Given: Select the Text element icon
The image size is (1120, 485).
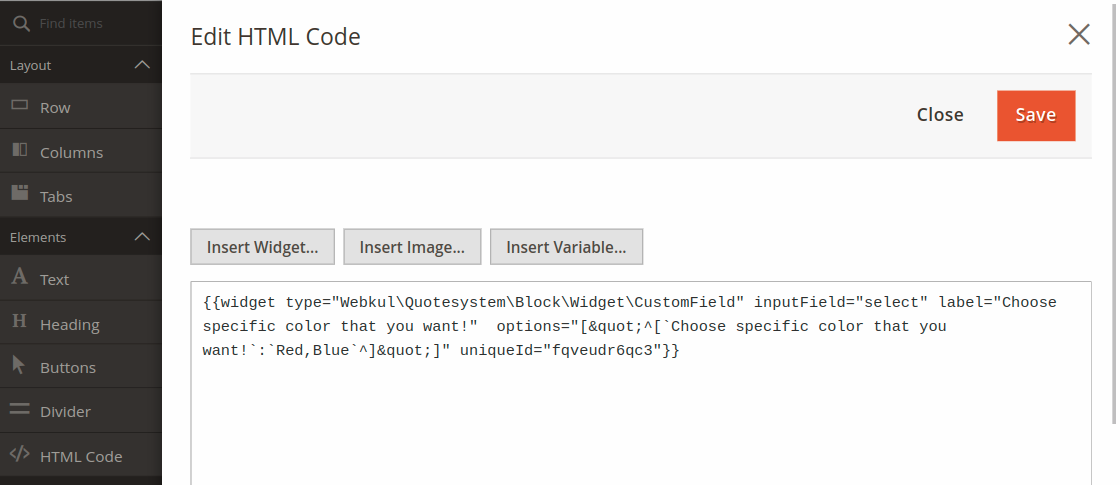Looking at the screenshot, I should point(19,278).
